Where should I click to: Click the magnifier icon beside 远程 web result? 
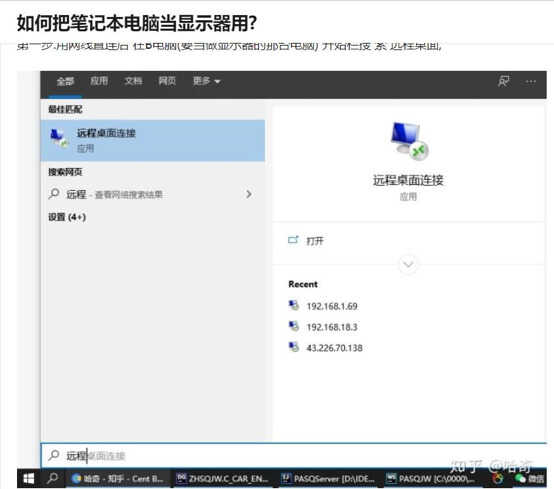pos(54,194)
